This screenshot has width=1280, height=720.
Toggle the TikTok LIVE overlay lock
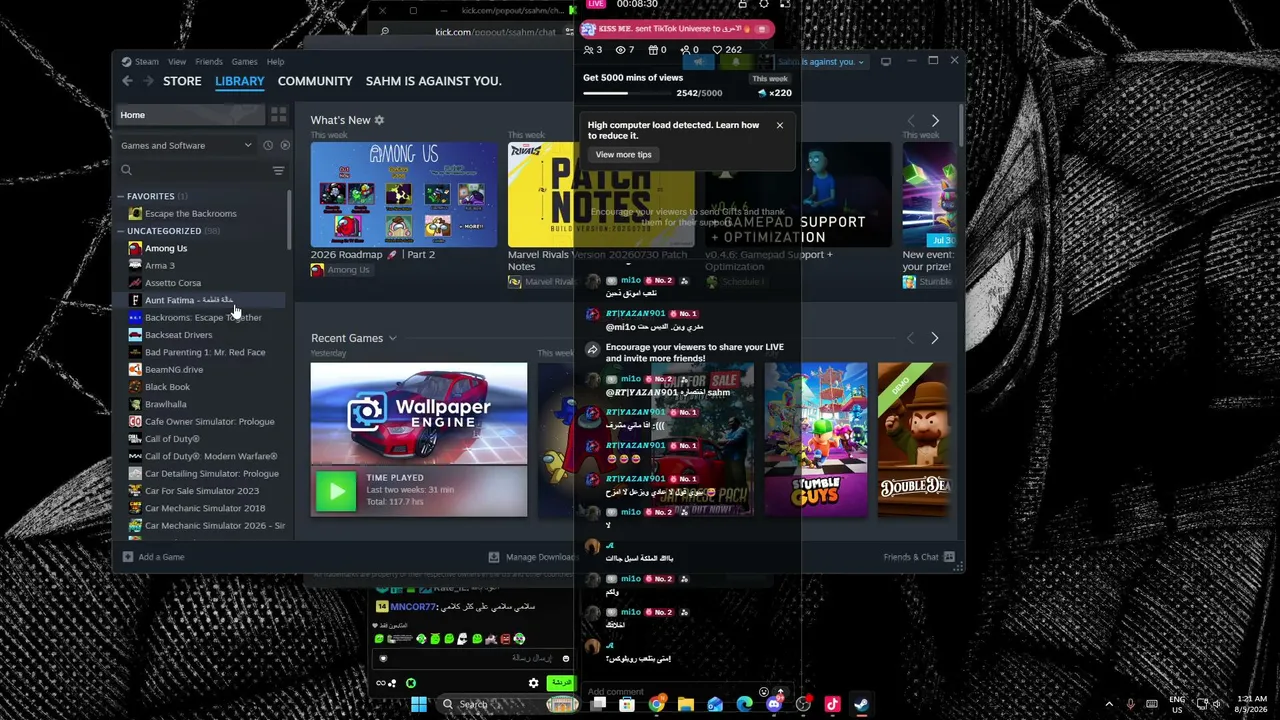[x=742, y=5]
